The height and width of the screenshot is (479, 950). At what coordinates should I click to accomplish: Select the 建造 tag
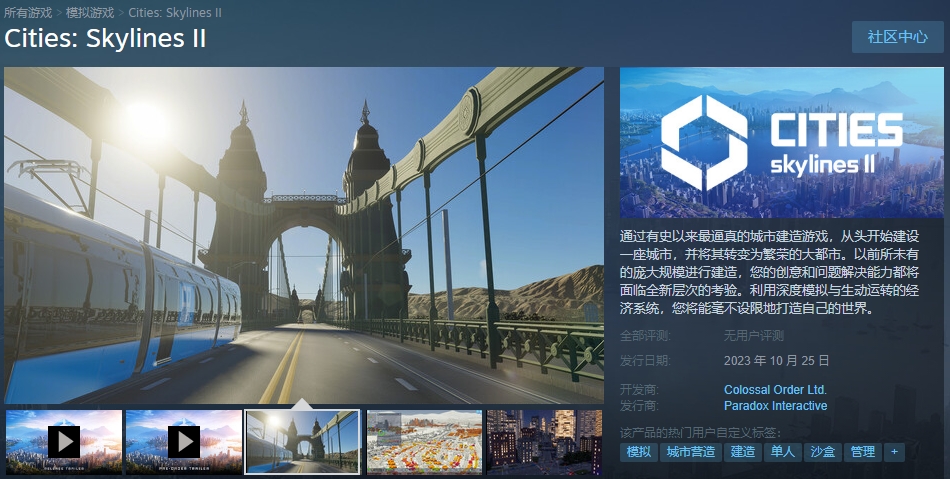point(743,452)
